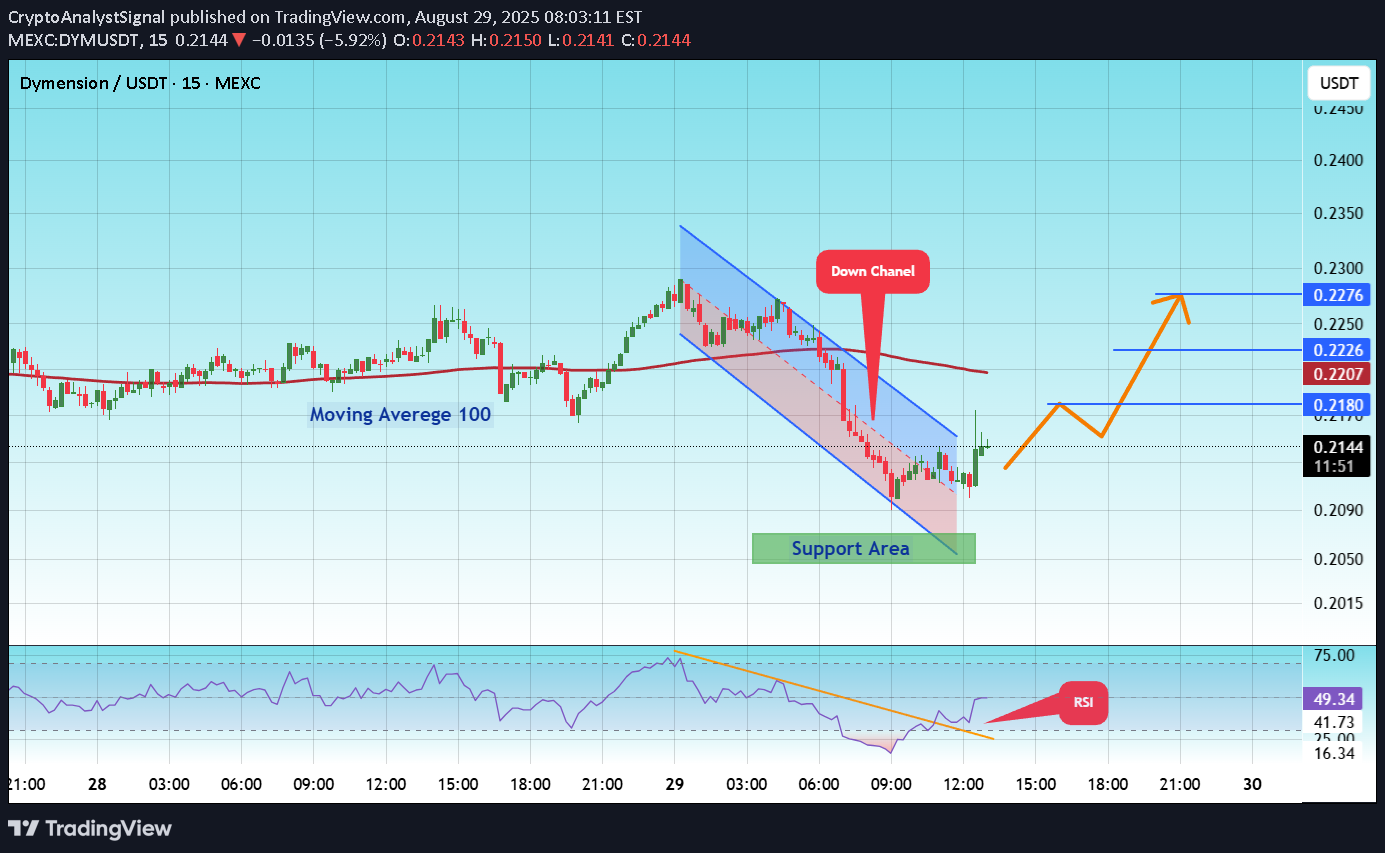Select the red RSI callout label
Viewport: 1385px width, 853px height.
(x=1083, y=702)
